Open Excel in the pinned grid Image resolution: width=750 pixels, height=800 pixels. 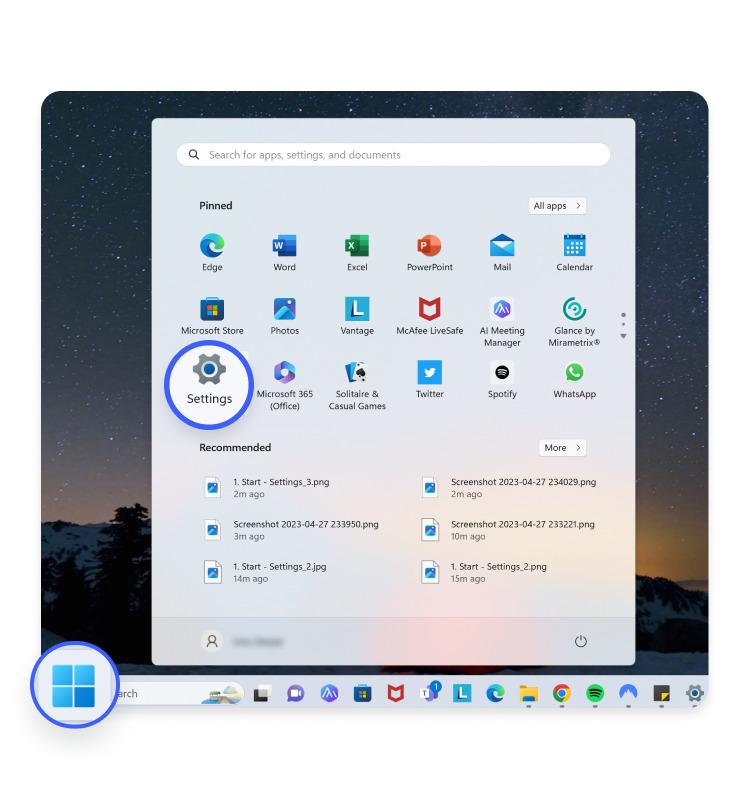(x=357, y=253)
